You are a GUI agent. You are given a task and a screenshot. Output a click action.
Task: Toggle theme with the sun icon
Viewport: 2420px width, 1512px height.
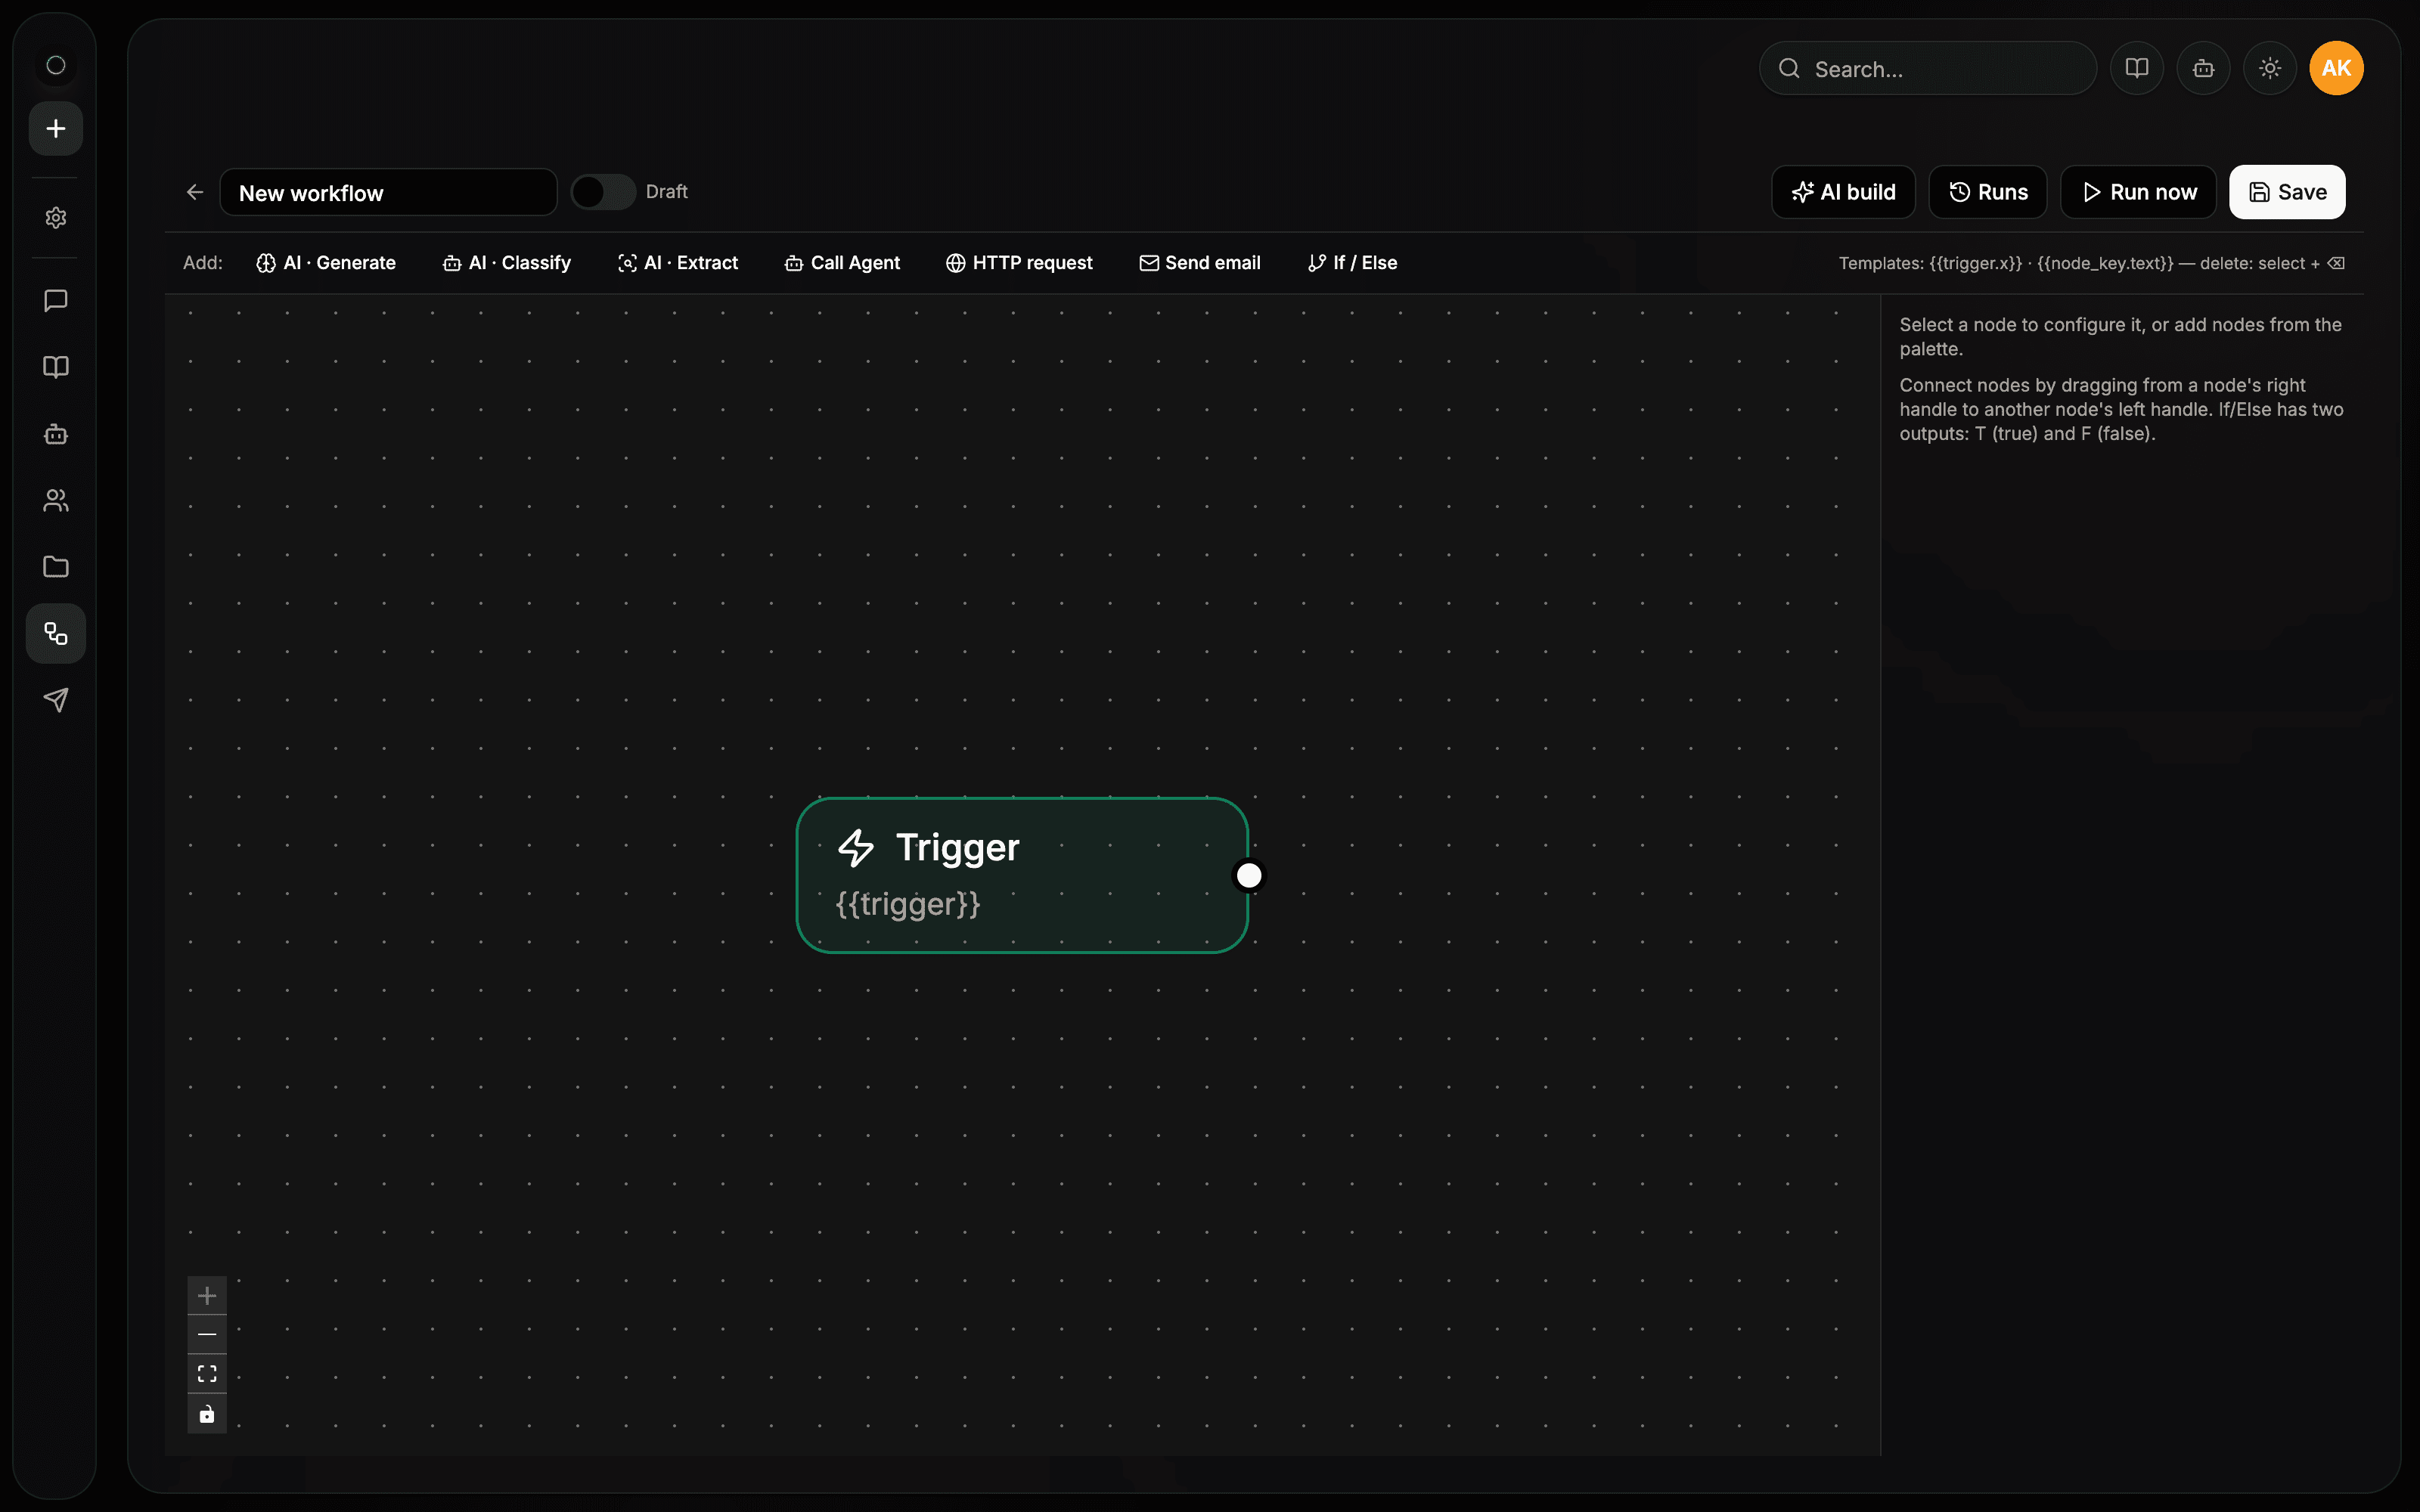[x=2270, y=68]
